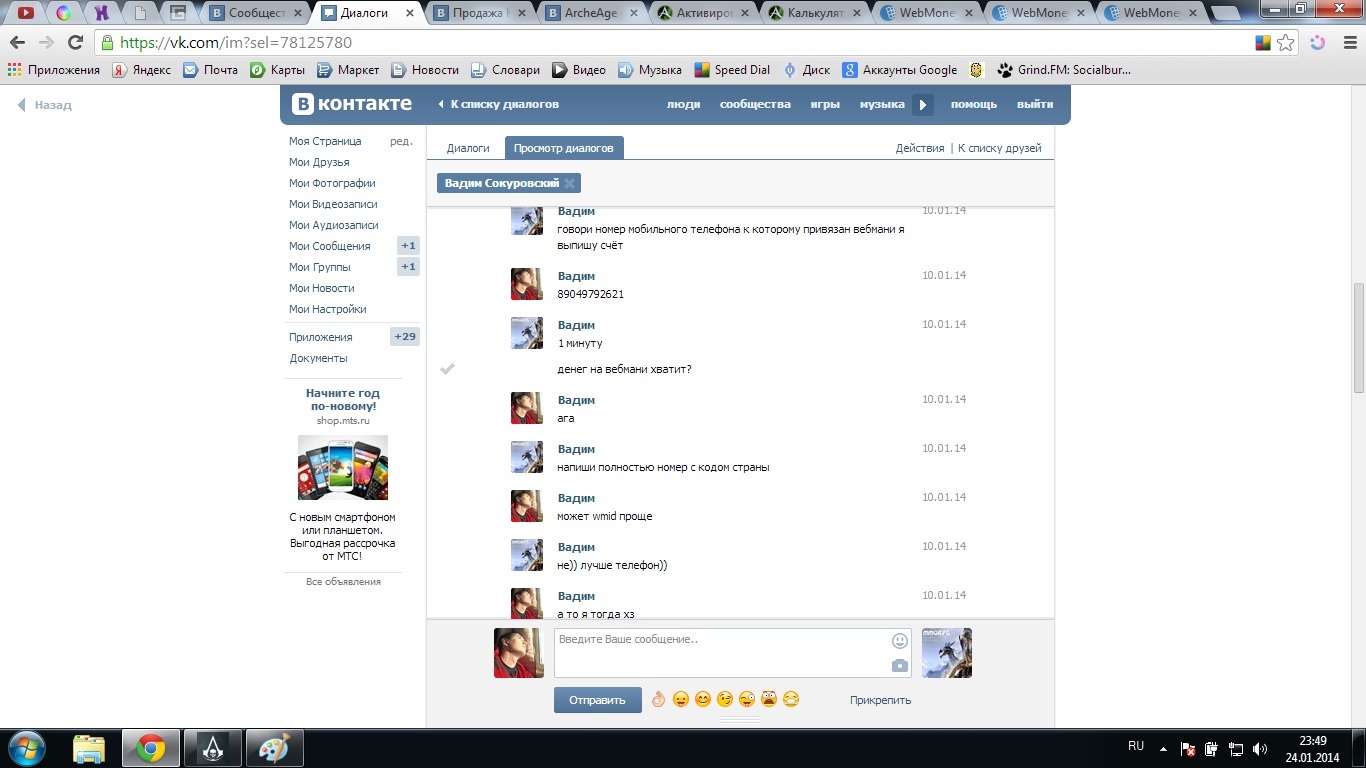Screen dimensions: 1366x768
Task: Open Мои Друзья in the left menu
Action: [x=319, y=162]
